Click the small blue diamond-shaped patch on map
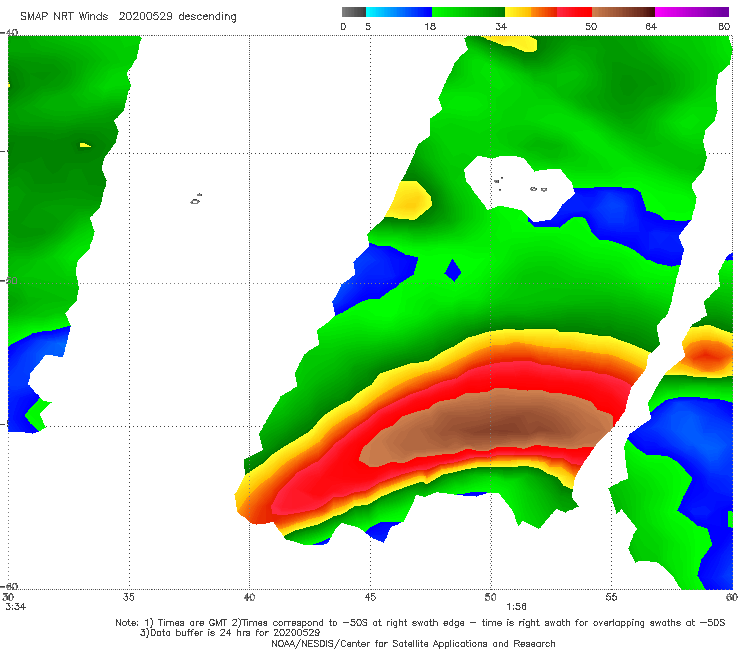This screenshot has height=650, width=740. click(x=453, y=270)
